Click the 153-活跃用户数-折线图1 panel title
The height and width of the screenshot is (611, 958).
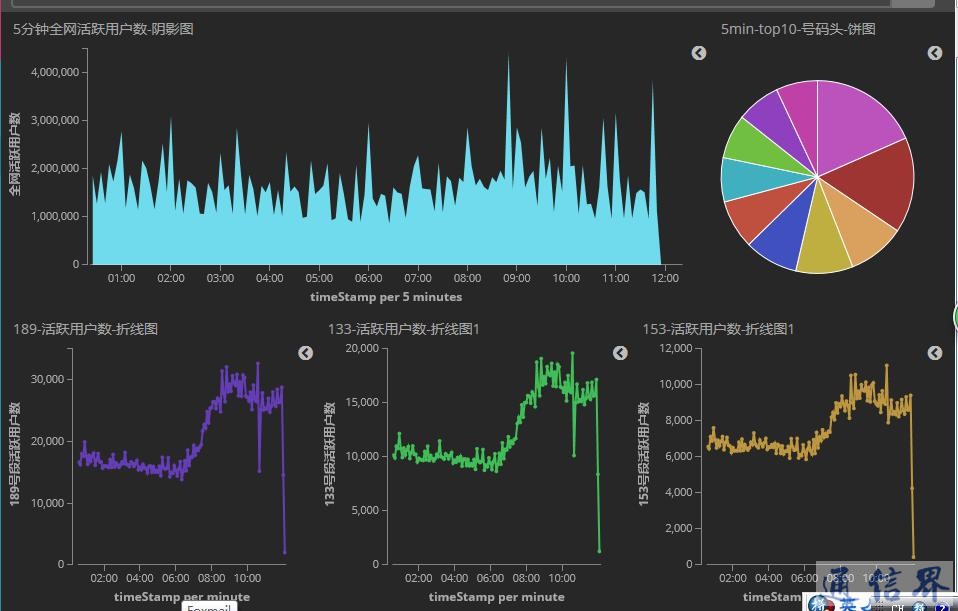click(x=718, y=329)
